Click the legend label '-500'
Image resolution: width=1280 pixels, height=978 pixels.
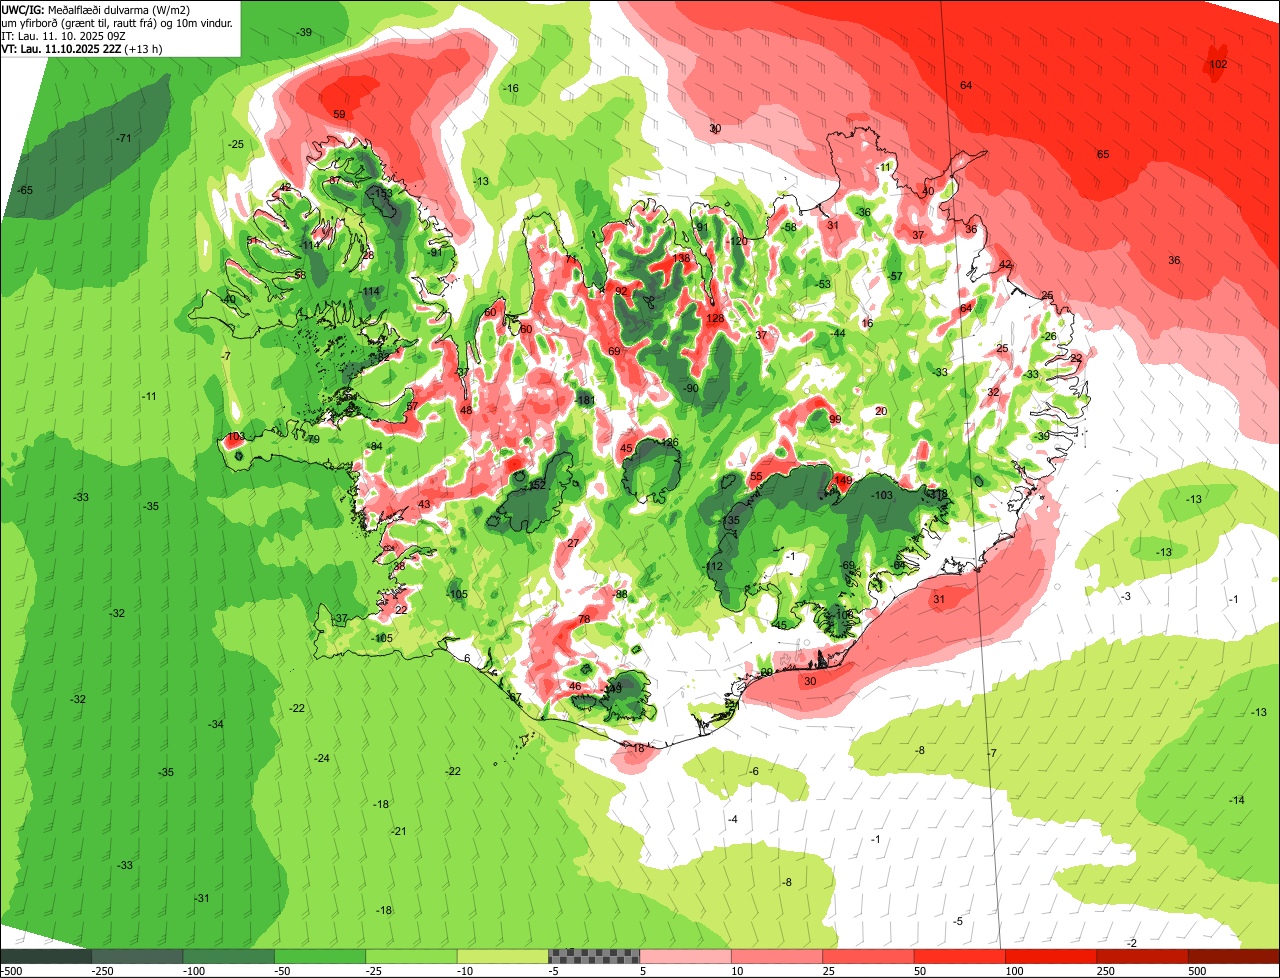11,971
